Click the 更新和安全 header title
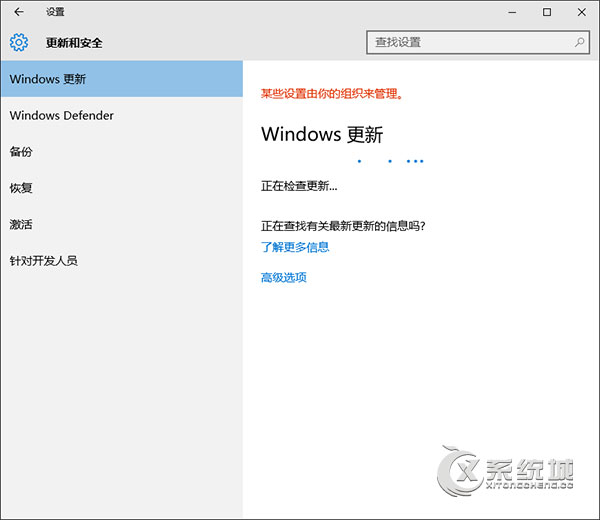The width and height of the screenshot is (600, 520). [74, 43]
